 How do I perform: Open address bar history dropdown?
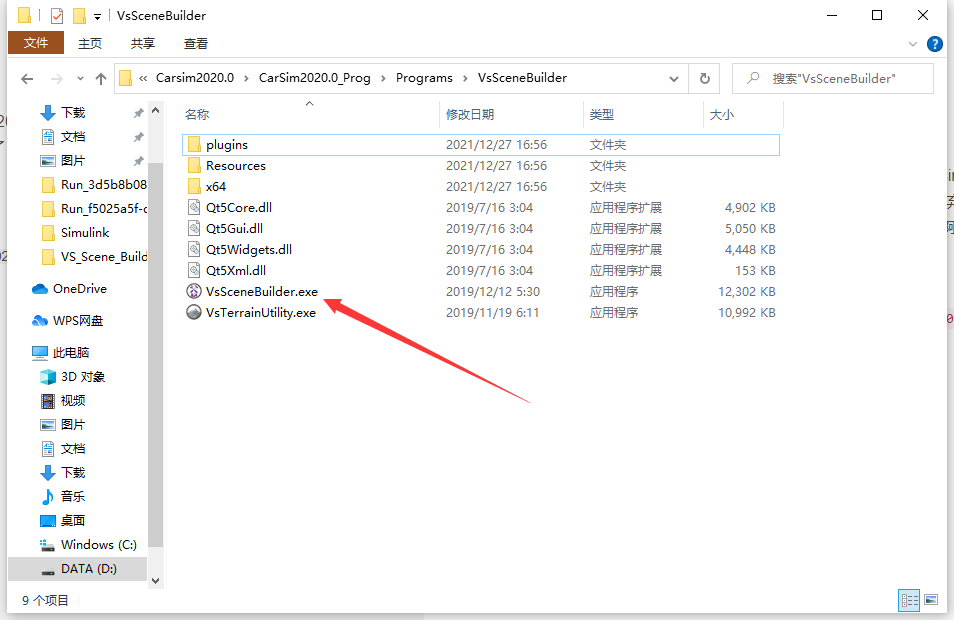674,78
